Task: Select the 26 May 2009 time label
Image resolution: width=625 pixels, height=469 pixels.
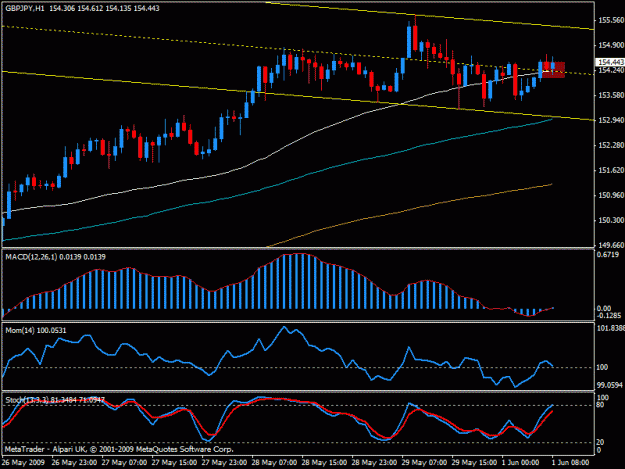Action: [x=23, y=463]
